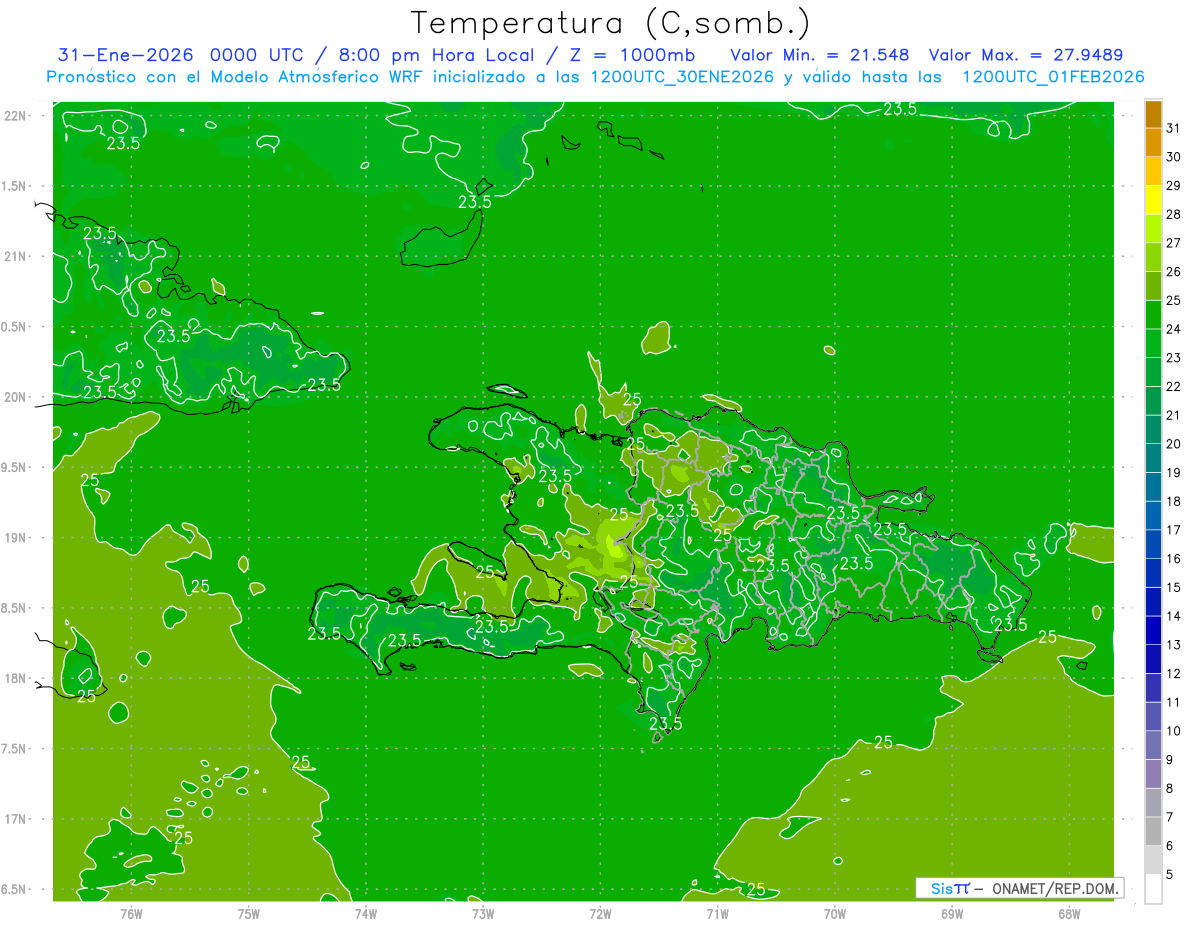Image resolution: width=1200 pixels, height=927 pixels.
Task: Click the colorbar label 28
Action: point(1173,214)
